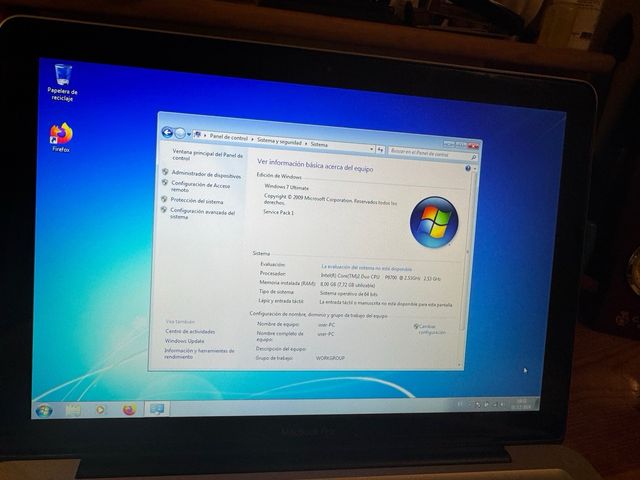Go to the Sistema y seguridad breadcrumb
The width and height of the screenshot is (640, 480).
click(279, 142)
